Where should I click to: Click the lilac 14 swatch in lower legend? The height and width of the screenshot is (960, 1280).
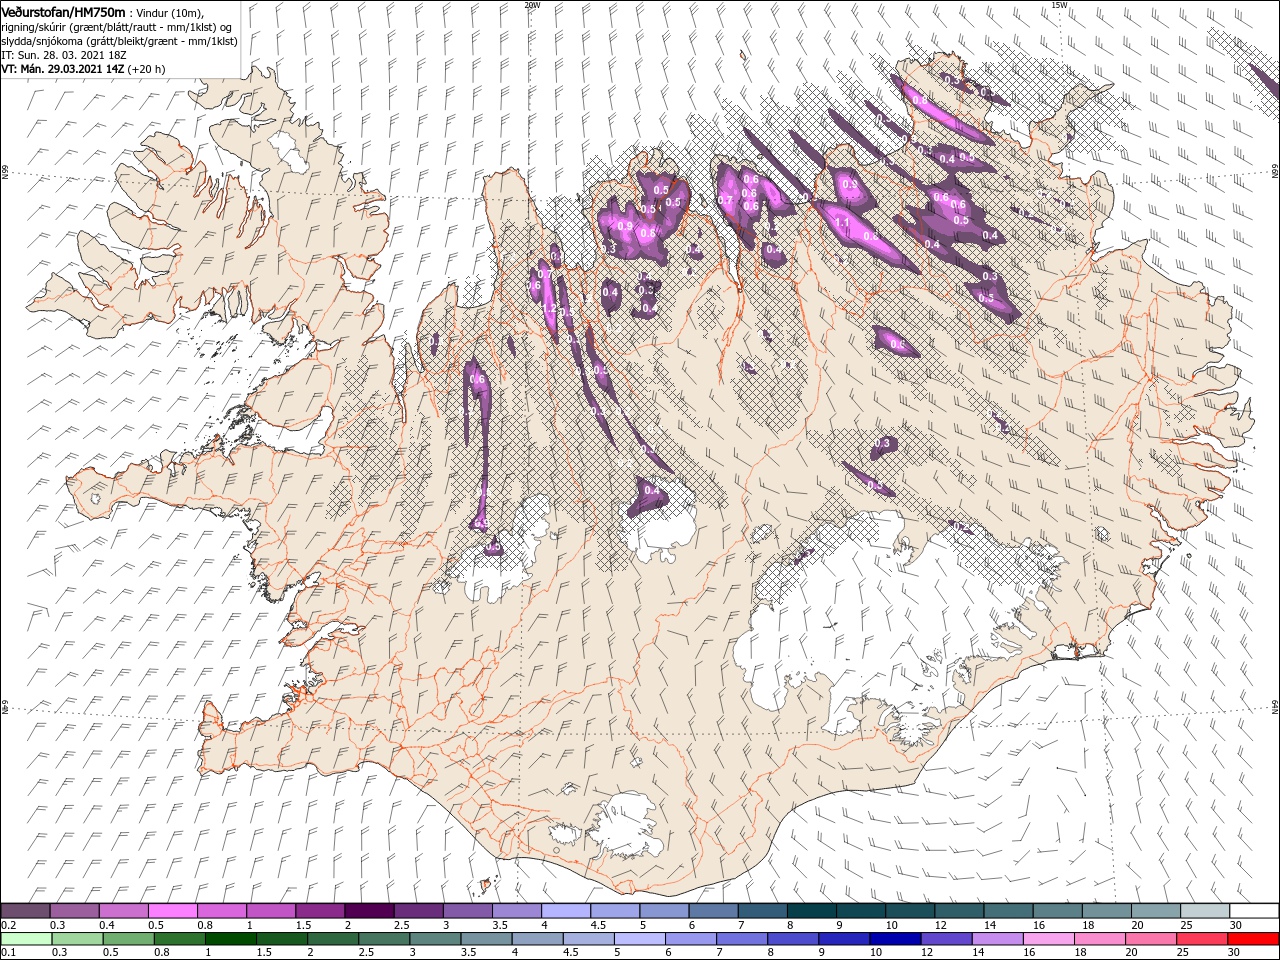(x=998, y=939)
